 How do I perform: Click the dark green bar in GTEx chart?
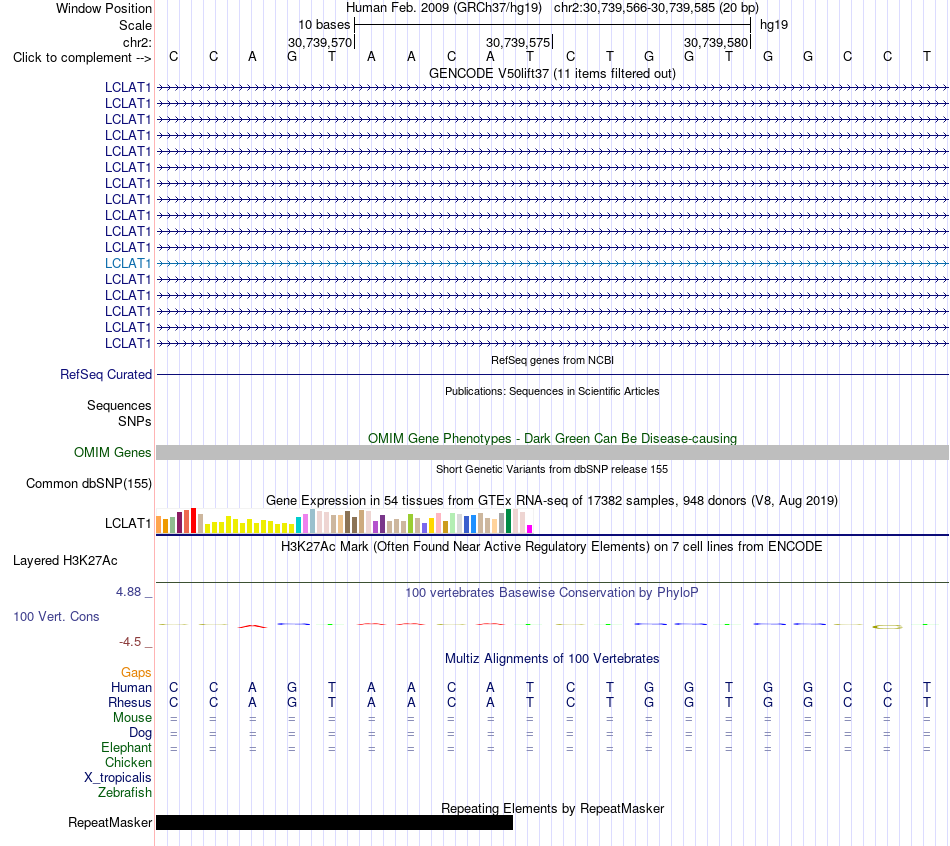tap(509, 521)
